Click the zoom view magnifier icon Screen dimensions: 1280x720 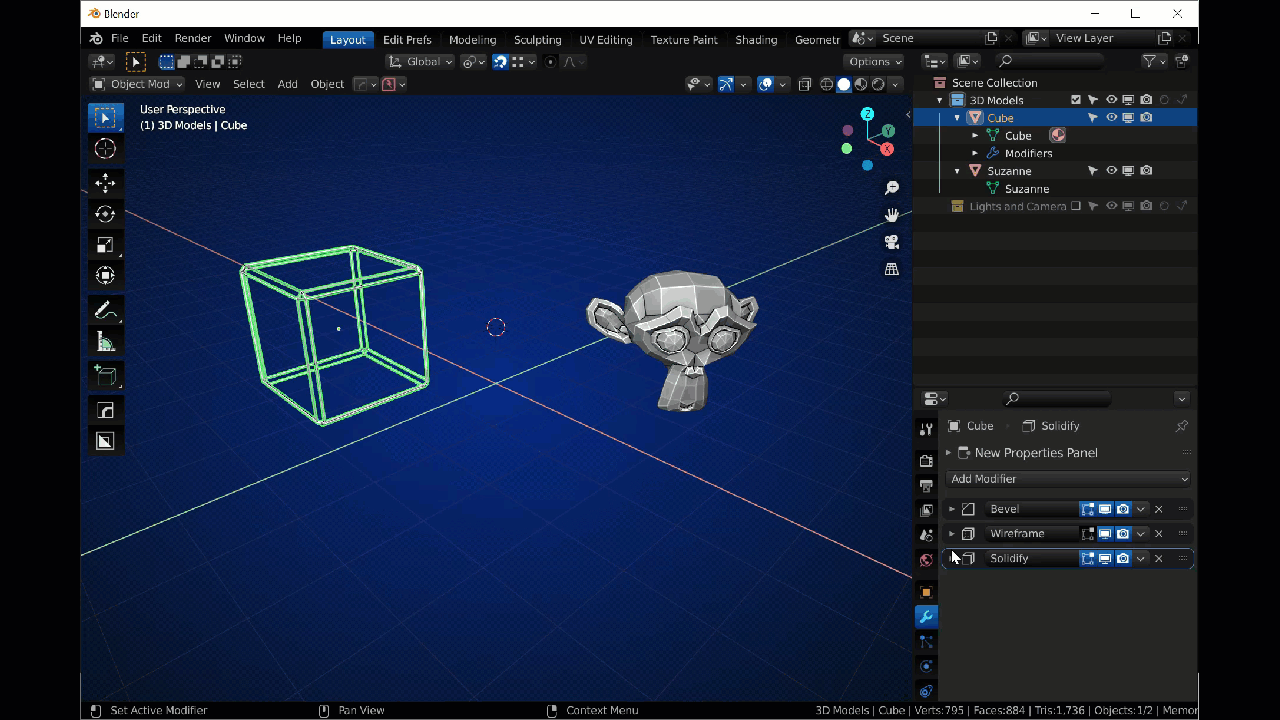pyautogui.click(x=892, y=188)
